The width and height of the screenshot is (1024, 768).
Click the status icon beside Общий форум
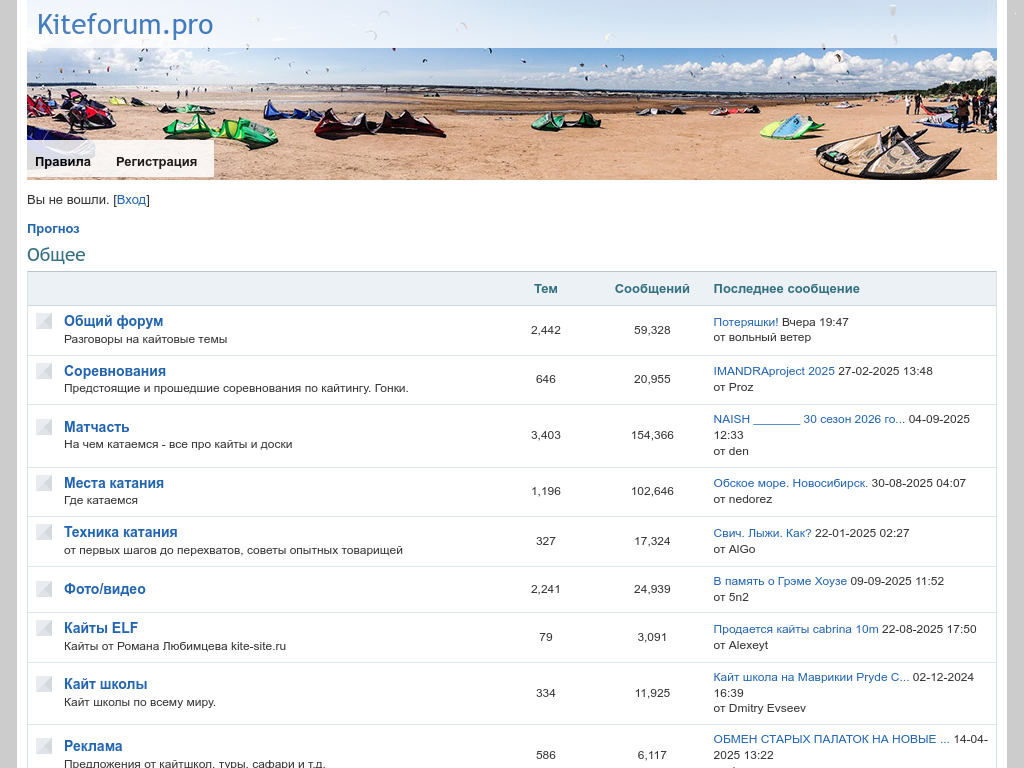tap(44, 321)
